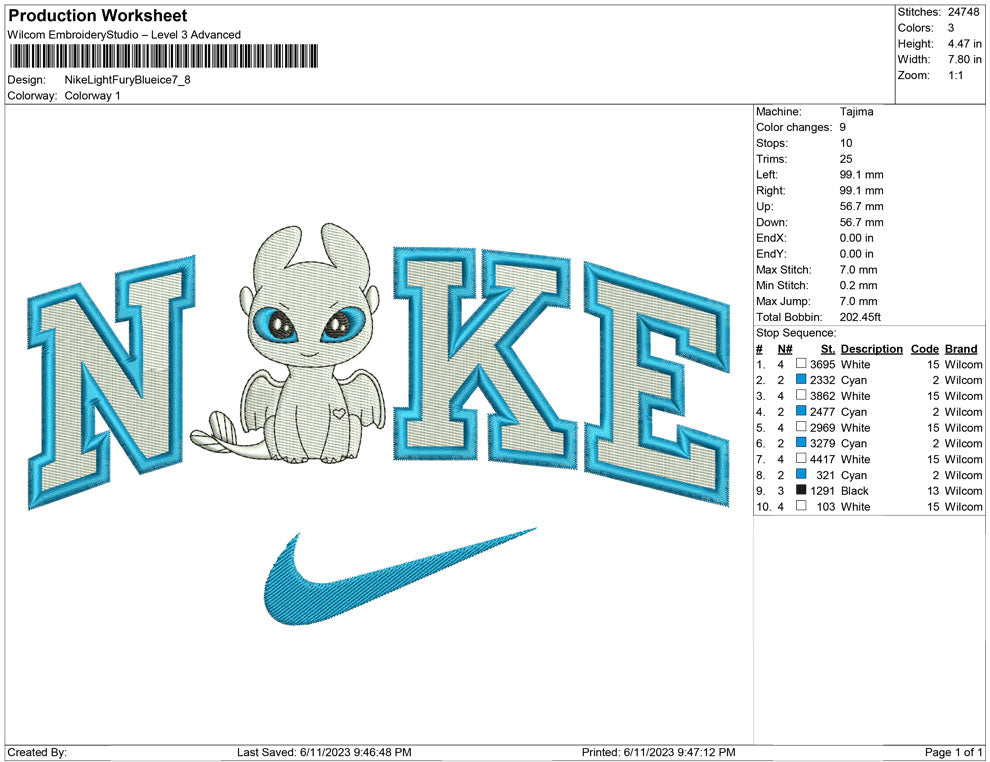Click stitch count '321' in row 8
Viewport: 990px width, 762px height.
click(x=826, y=475)
